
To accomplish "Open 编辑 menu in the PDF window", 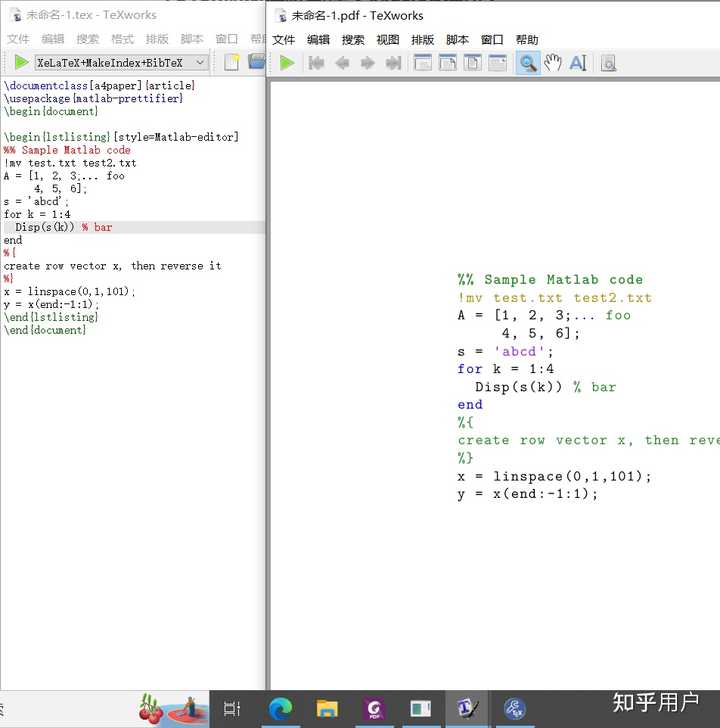I will tap(318, 40).
